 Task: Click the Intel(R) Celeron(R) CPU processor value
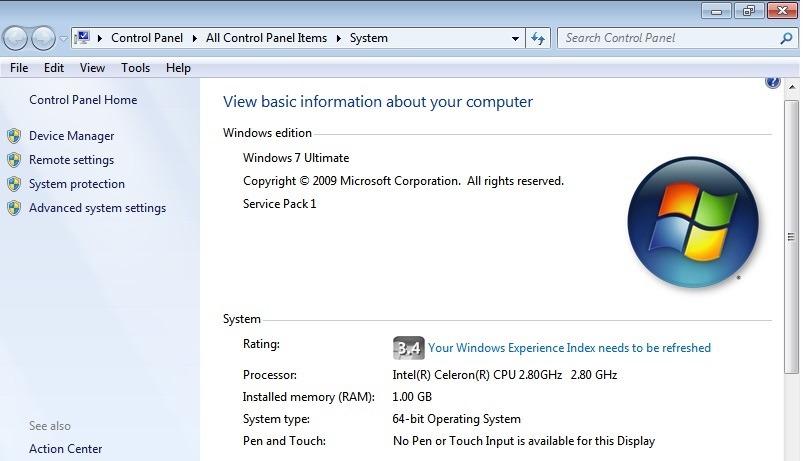[505, 375]
